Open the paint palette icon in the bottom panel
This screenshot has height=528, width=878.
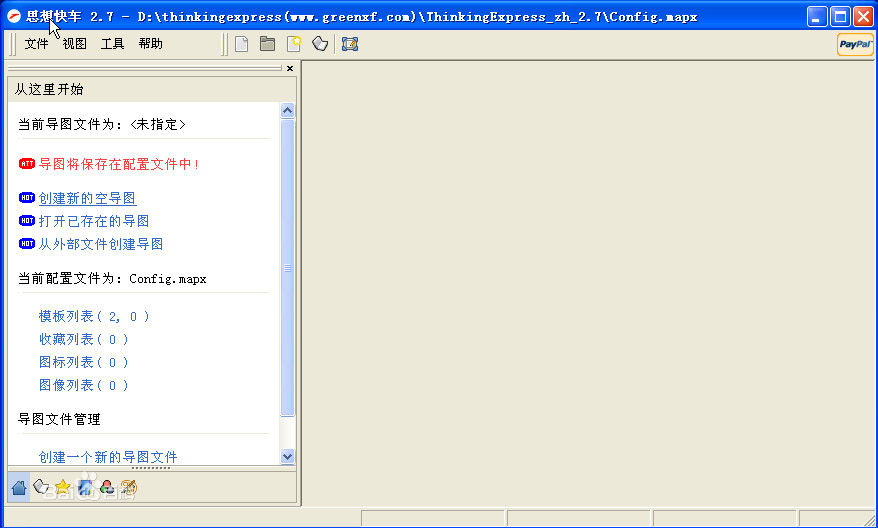(128, 488)
